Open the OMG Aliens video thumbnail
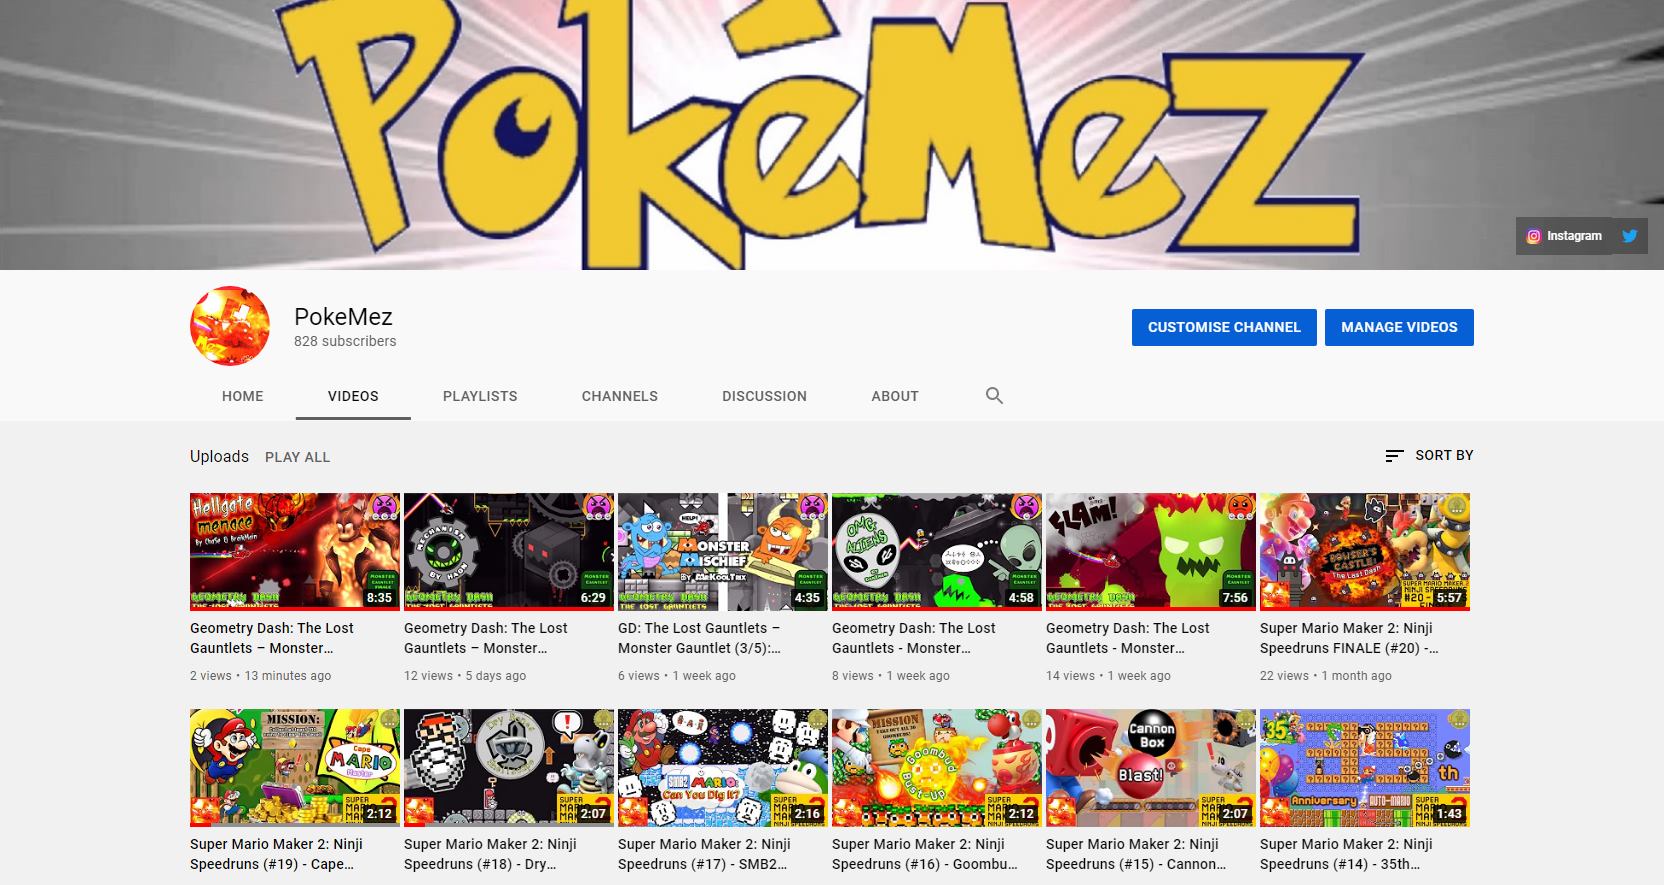 pyautogui.click(x=937, y=551)
